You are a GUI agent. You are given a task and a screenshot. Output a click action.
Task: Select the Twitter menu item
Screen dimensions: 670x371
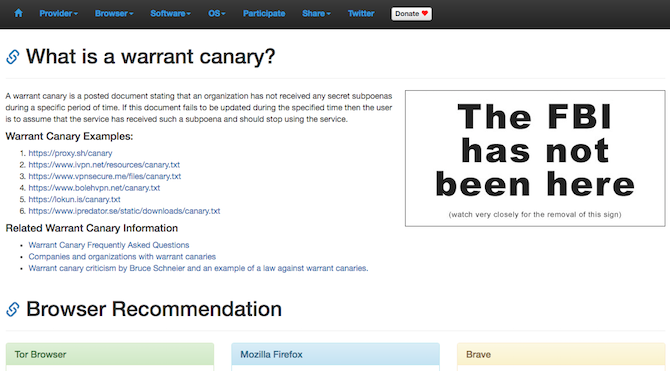[x=361, y=13]
